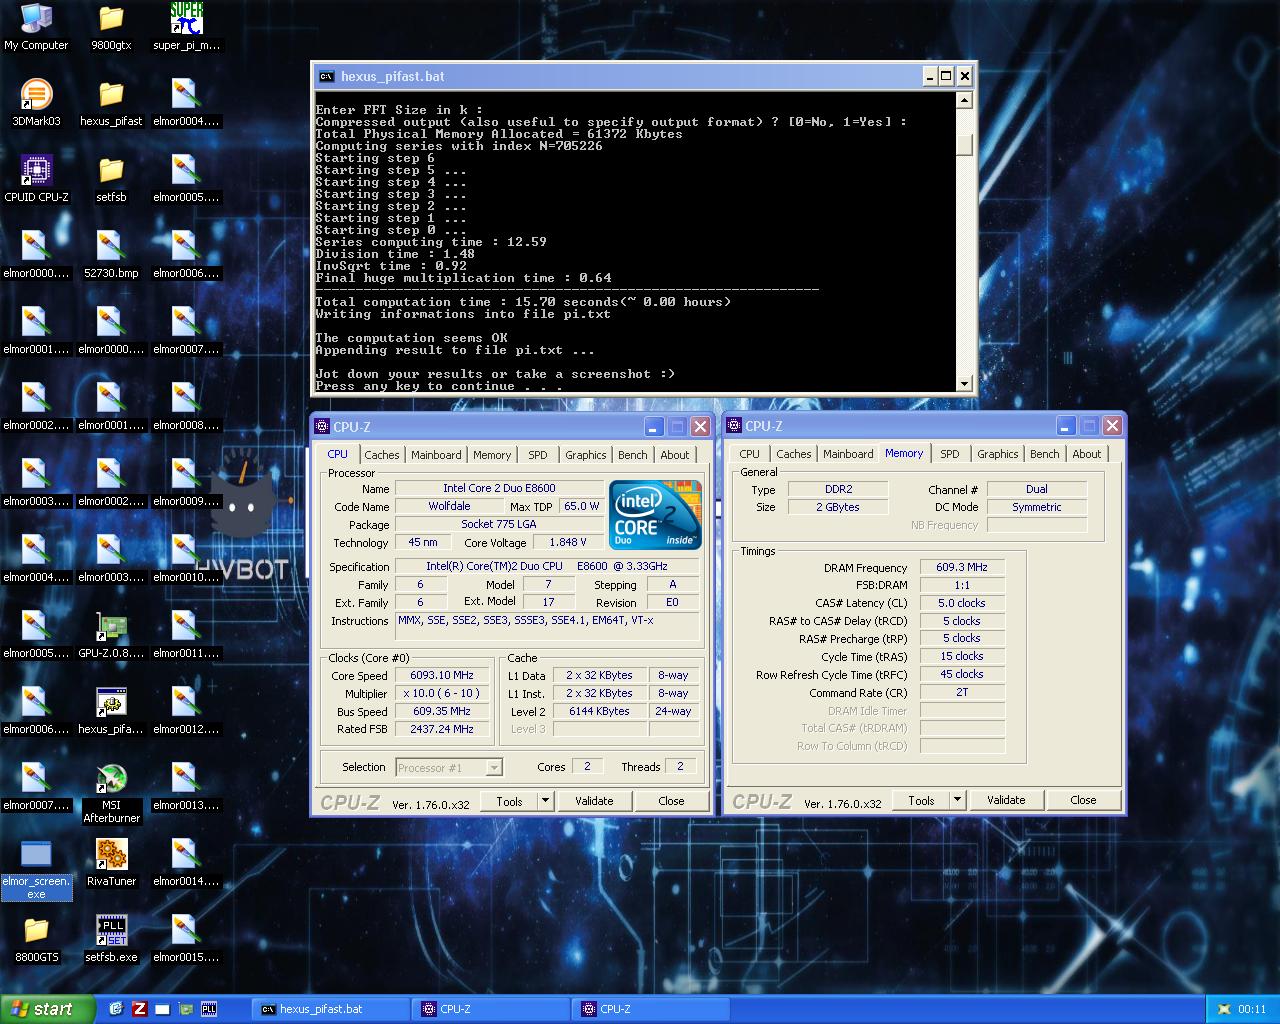Select the elmor0008 image file icon
1280x1024 pixels.
pos(186,407)
